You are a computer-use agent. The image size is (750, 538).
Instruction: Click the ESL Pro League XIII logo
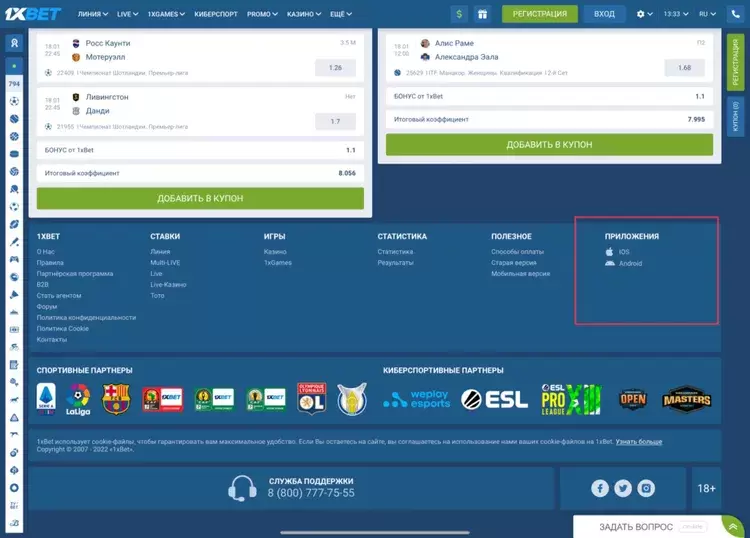pos(571,399)
